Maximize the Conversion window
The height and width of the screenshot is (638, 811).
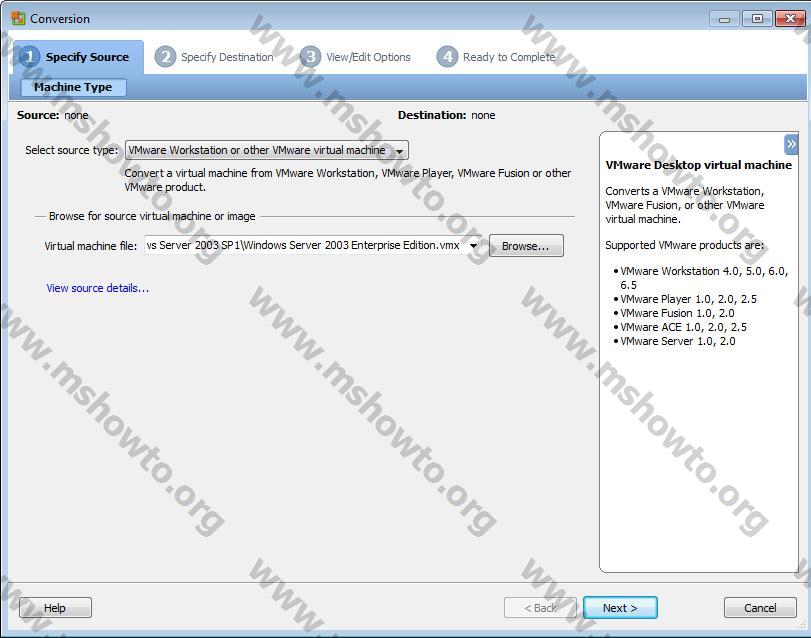coord(757,19)
